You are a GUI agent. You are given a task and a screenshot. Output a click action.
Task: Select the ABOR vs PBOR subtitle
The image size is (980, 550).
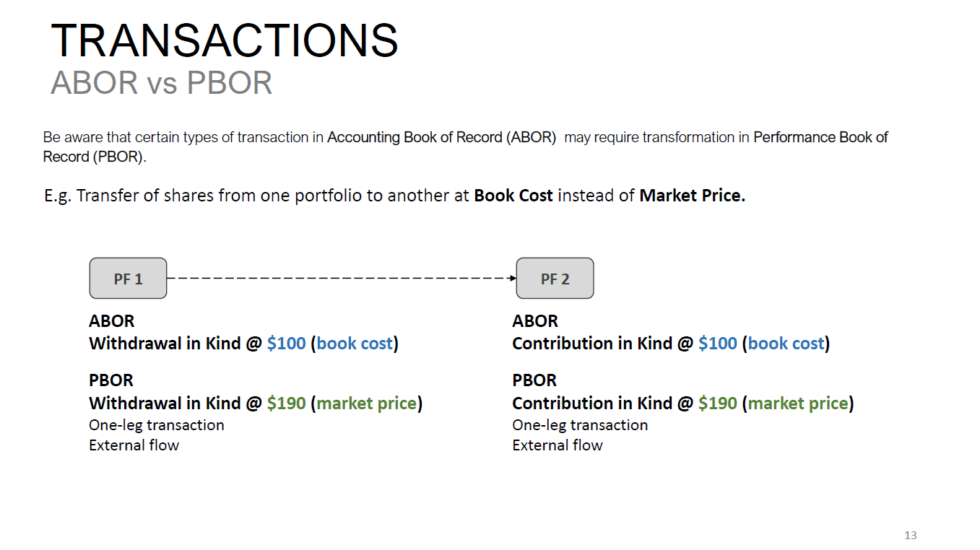coord(161,83)
